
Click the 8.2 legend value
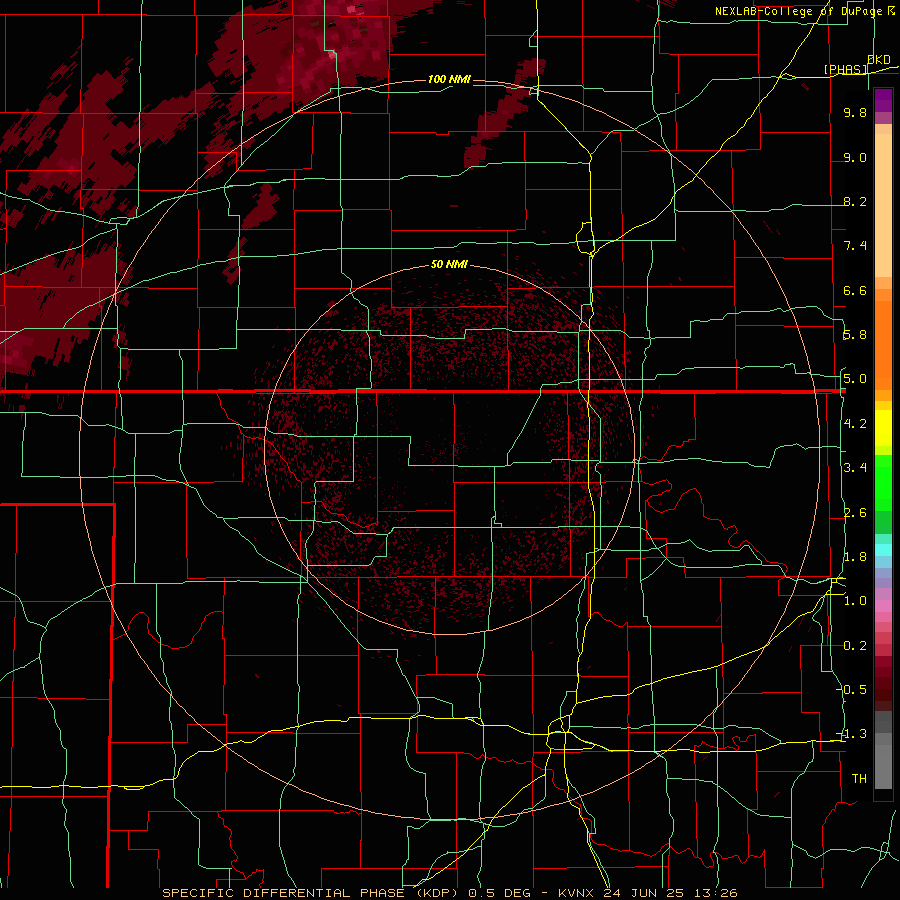click(855, 201)
